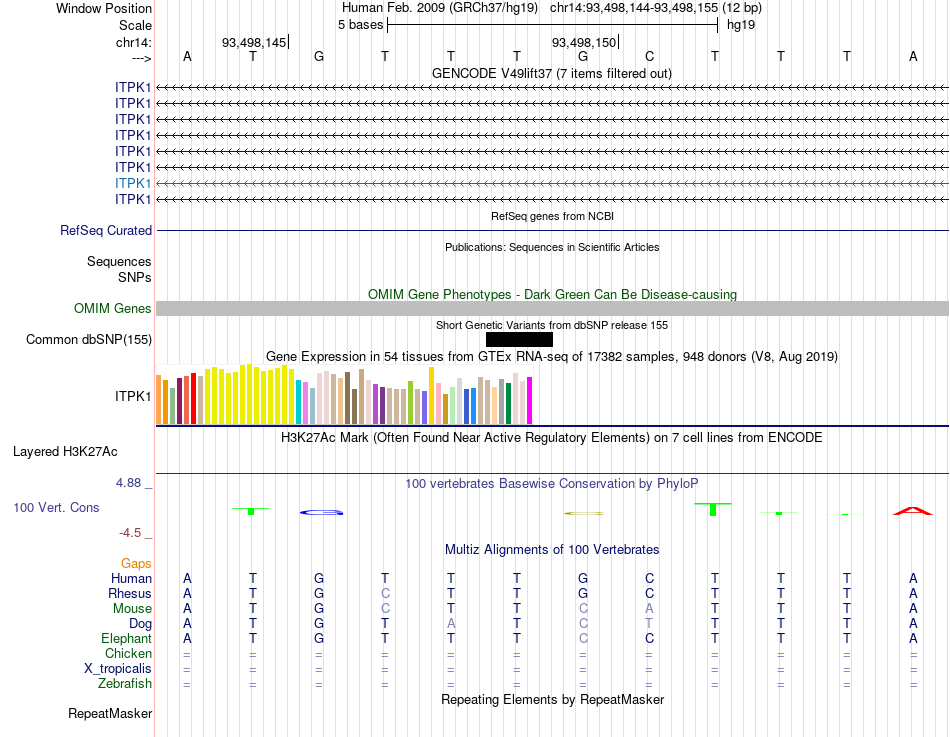Click the H3K27Ac Mark ENCODE title
Image resolution: width=950 pixels, height=737 pixels.
[552, 438]
